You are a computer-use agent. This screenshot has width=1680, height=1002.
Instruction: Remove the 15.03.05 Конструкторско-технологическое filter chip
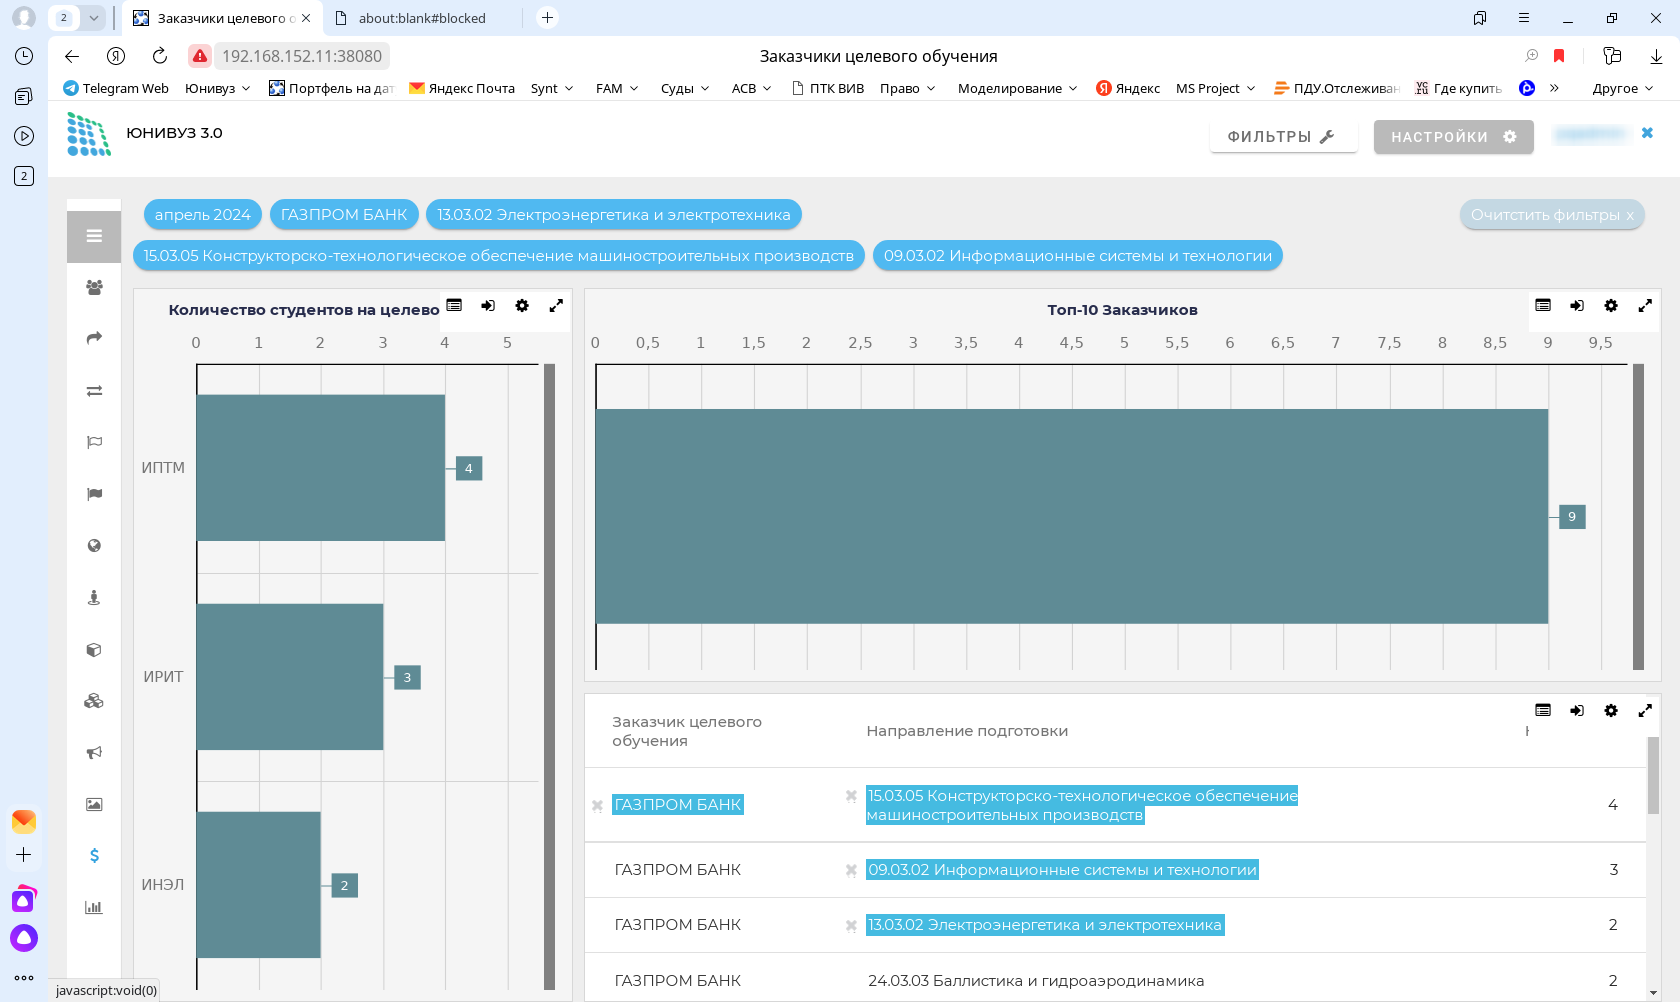[x=499, y=256]
